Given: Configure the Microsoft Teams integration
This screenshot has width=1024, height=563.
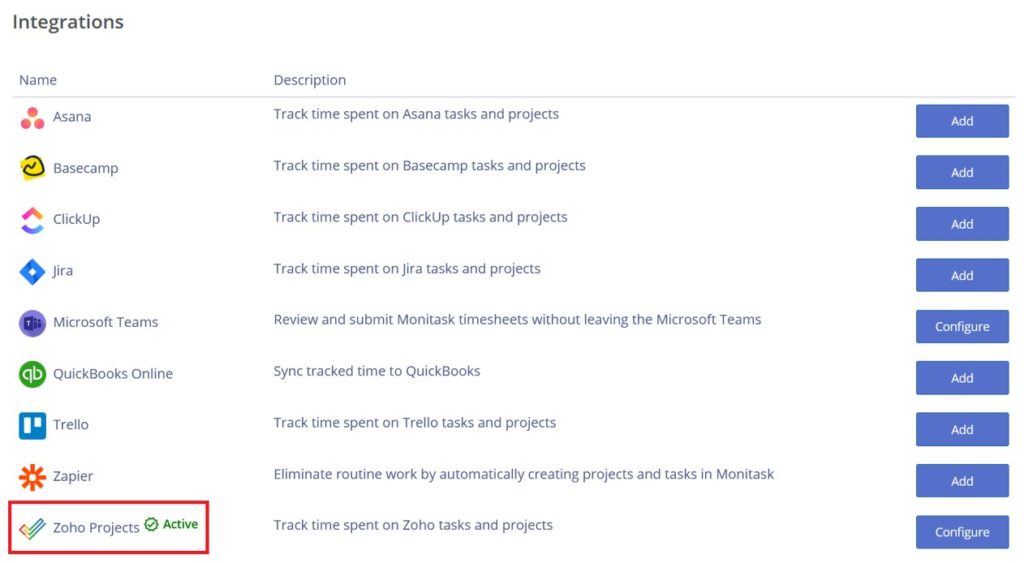Looking at the screenshot, I should pyautogui.click(x=961, y=327).
